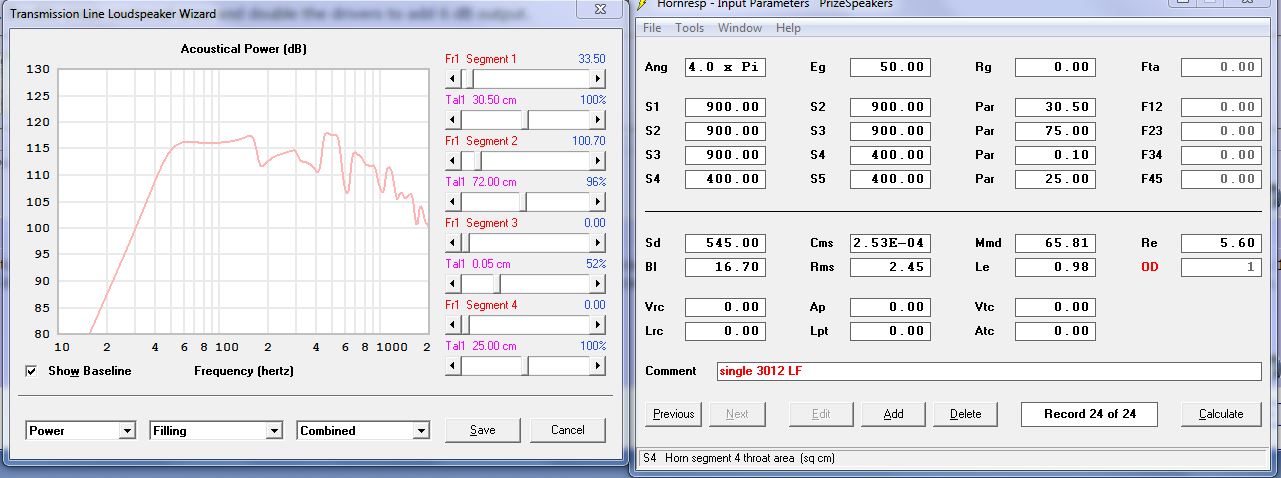Image resolution: width=1281 pixels, height=478 pixels.
Task: Click the Fta field showing 0.00
Action: [x=1221, y=68]
